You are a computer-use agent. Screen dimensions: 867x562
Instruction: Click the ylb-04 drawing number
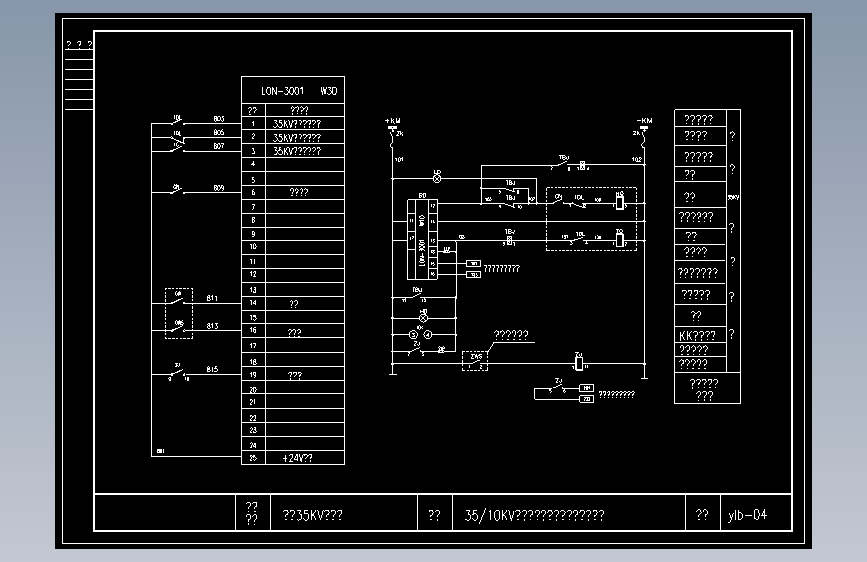(748, 515)
